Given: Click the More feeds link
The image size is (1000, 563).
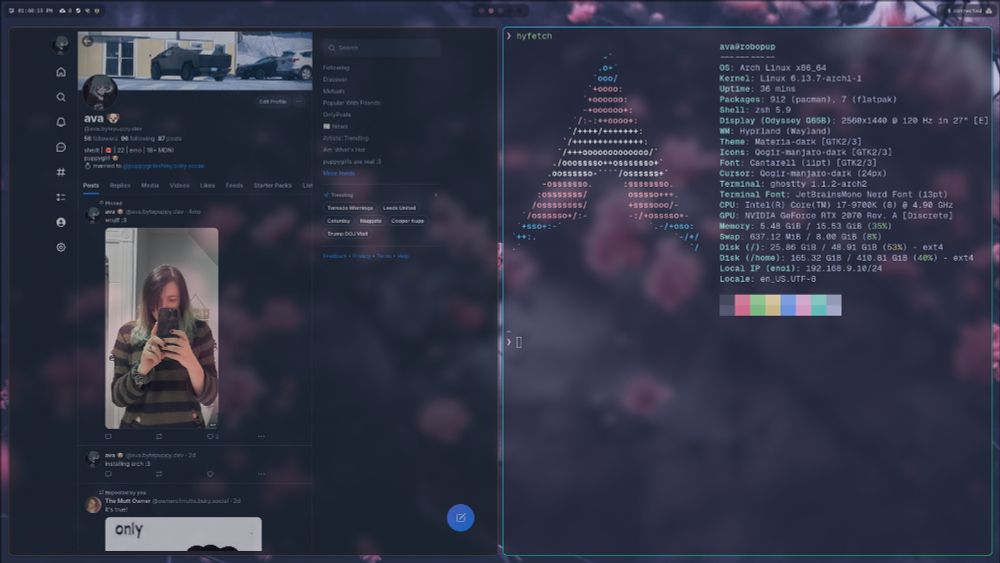Looking at the screenshot, I should pyautogui.click(x=339, y=173).
